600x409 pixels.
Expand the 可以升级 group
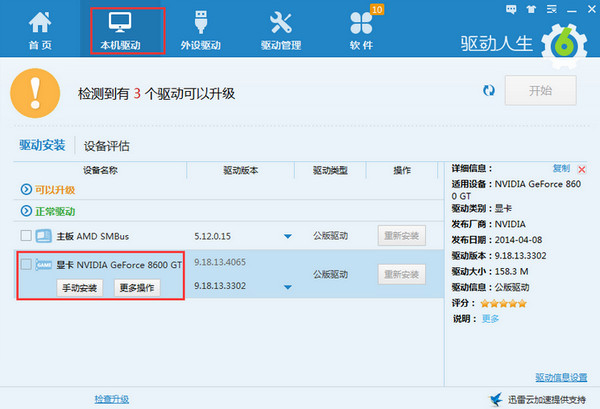coord(26,189)
